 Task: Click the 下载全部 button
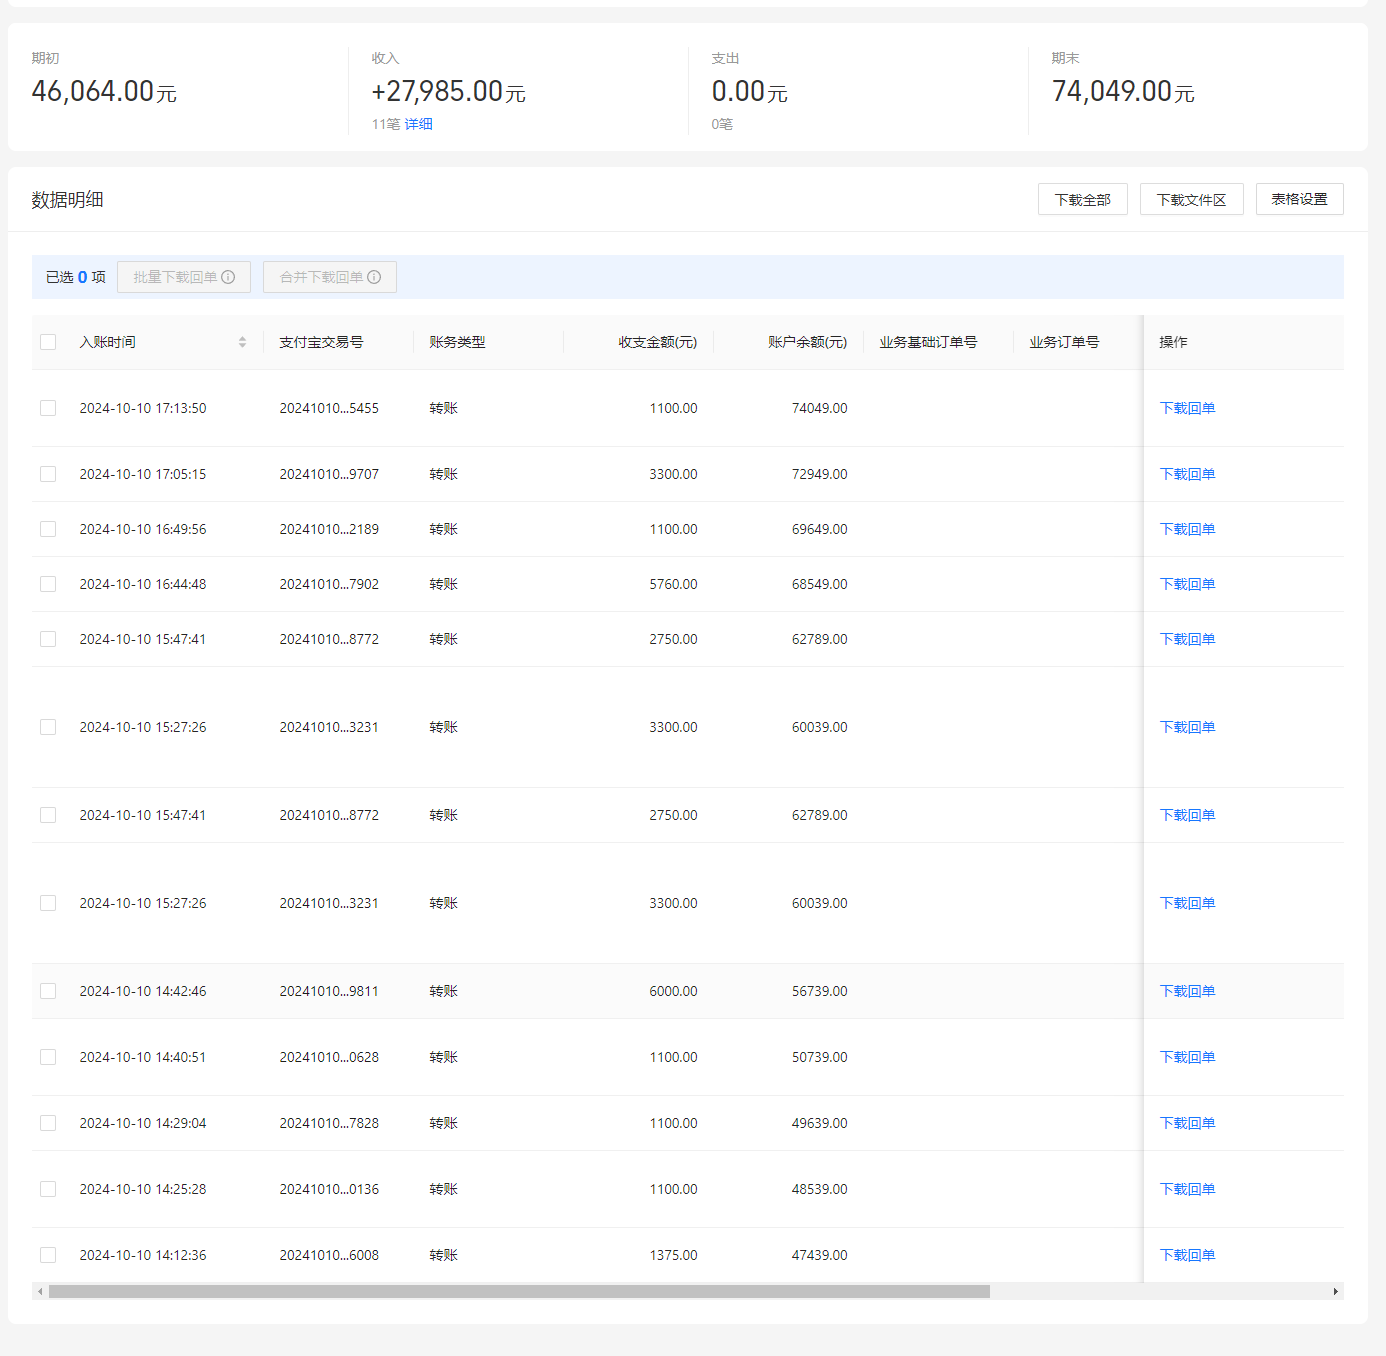1083,199
